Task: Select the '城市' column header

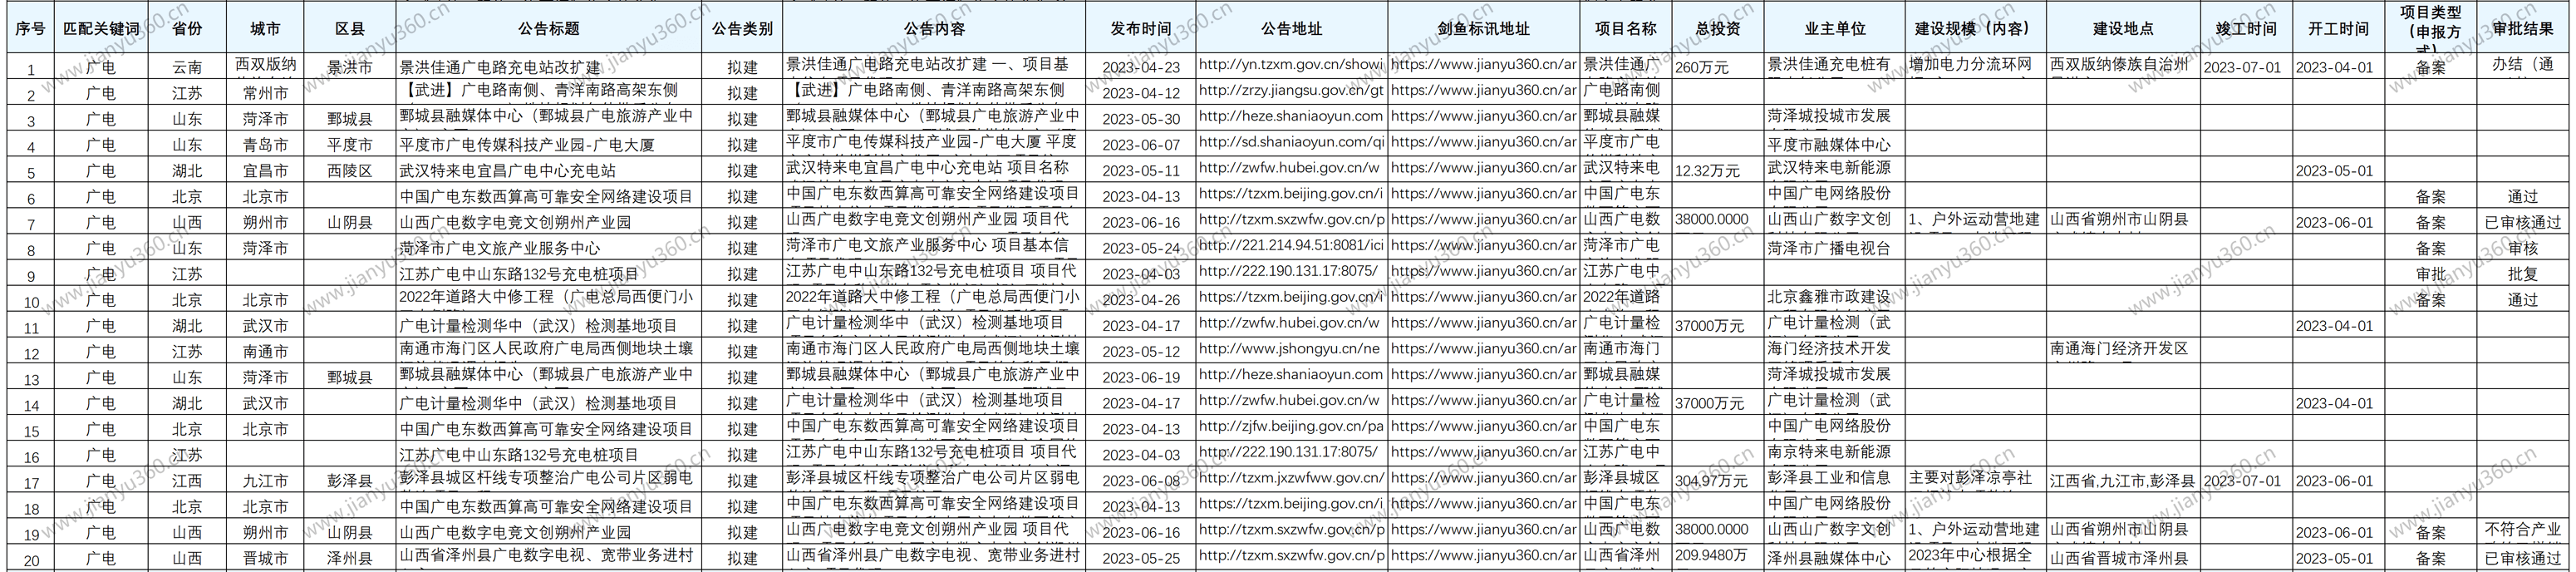Action: point(265,29)
